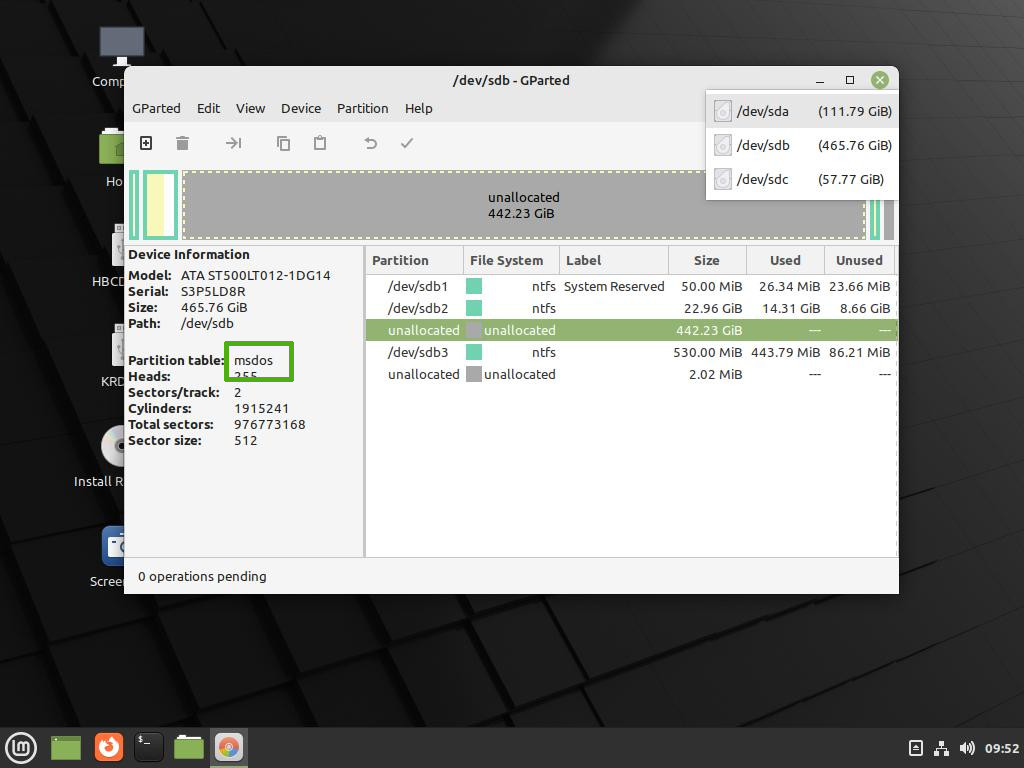Open the View menu

tap(250, 108)
